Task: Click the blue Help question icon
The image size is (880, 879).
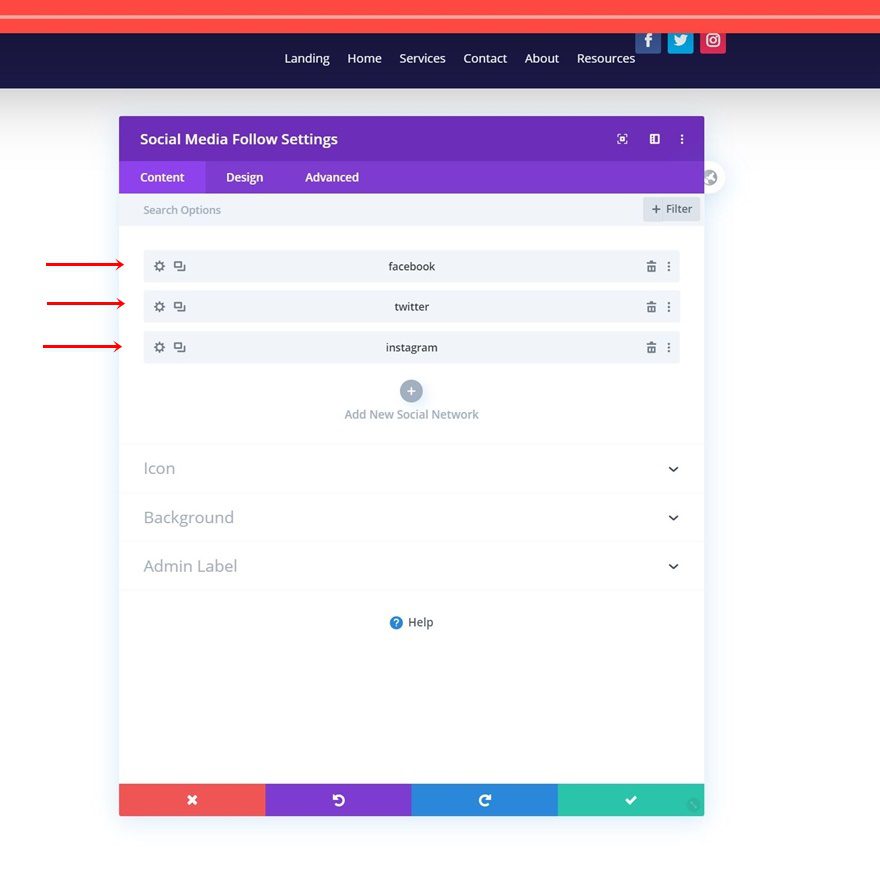Action: (396, 622)
